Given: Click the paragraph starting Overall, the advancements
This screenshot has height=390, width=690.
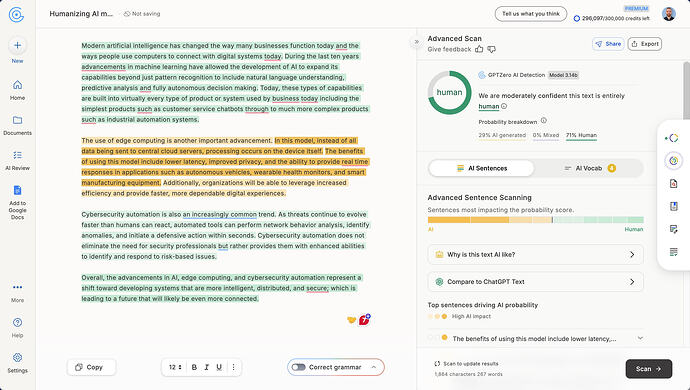Looking at the screenshot, I should pyautogui.click(x=222, y=288).
